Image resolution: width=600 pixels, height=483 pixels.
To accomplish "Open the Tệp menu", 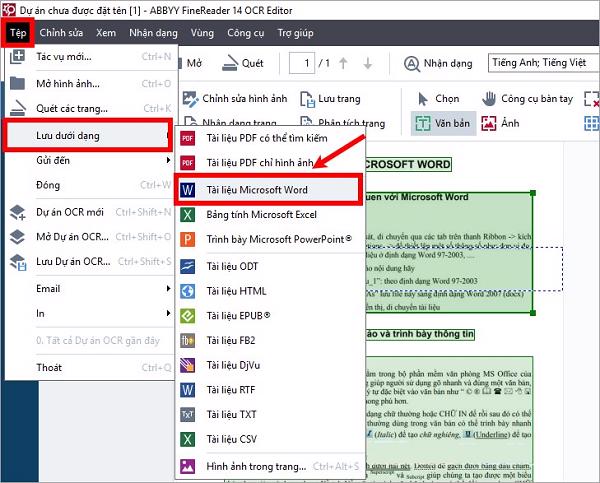I will tap(18, 33).
